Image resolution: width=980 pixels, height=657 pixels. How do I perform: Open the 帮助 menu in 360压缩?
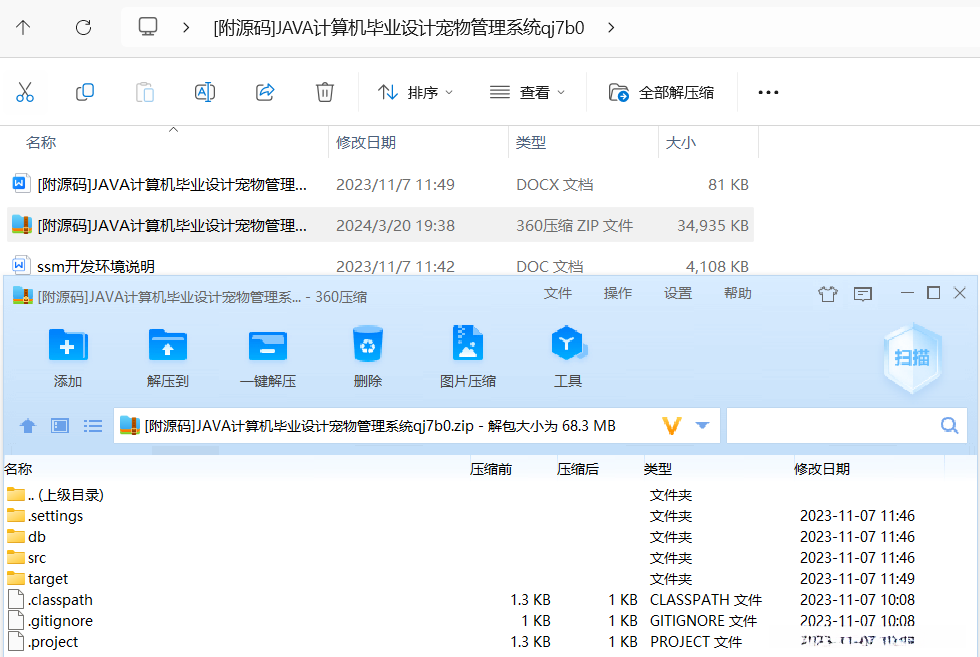tap(738, 293)
